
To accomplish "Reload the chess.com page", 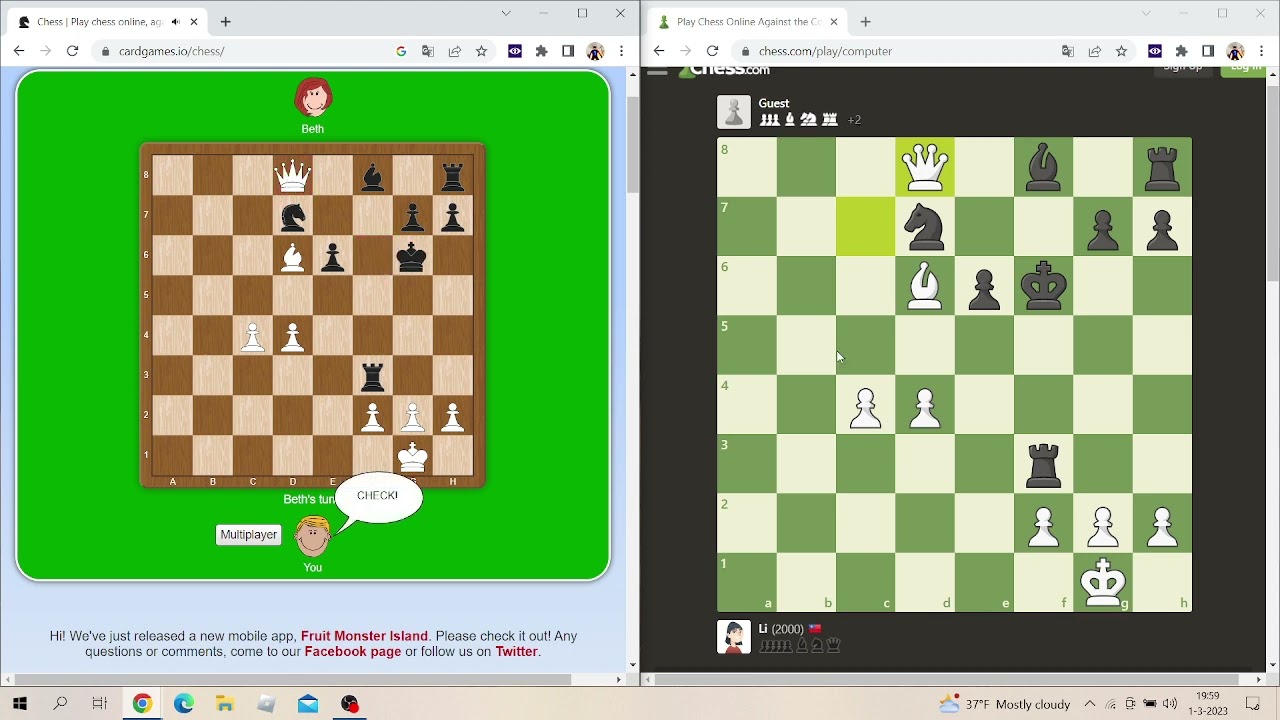I will (x=712, y=51).
